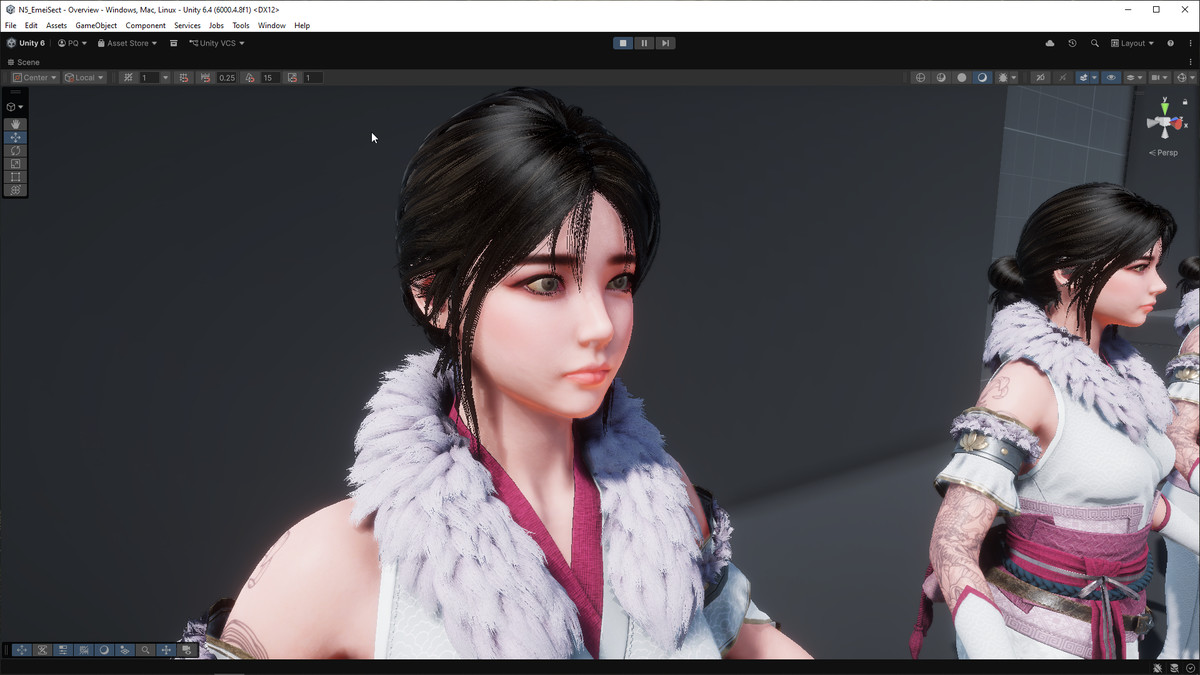The width and height of the screenshot is (1200, 675).
Task: Open the Undo History icon
Action: [1072, 43]
